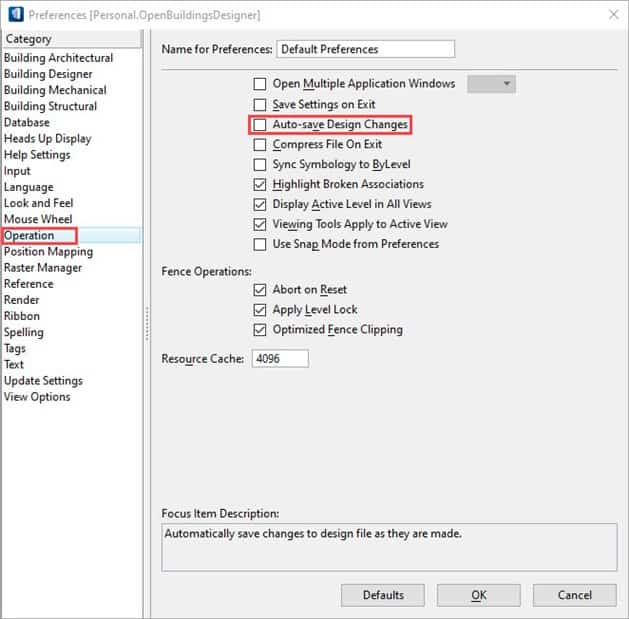Enable Compress File On Exit

260,145
